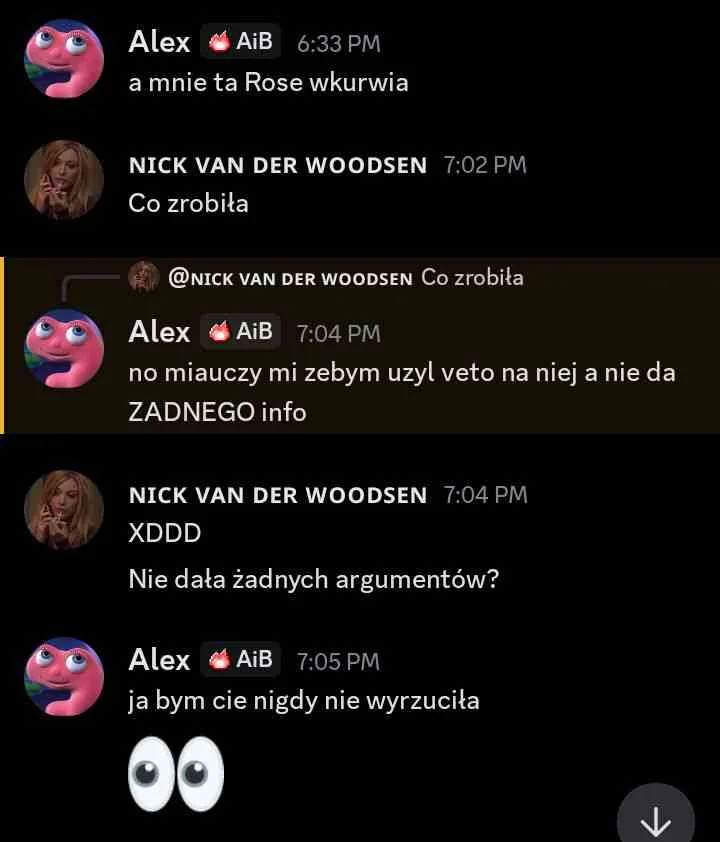Image resolution: width=720 pixels, height=842 pixels.
Task: Click the eyes emoji in Alex's message
Action: tap(176, 773)
